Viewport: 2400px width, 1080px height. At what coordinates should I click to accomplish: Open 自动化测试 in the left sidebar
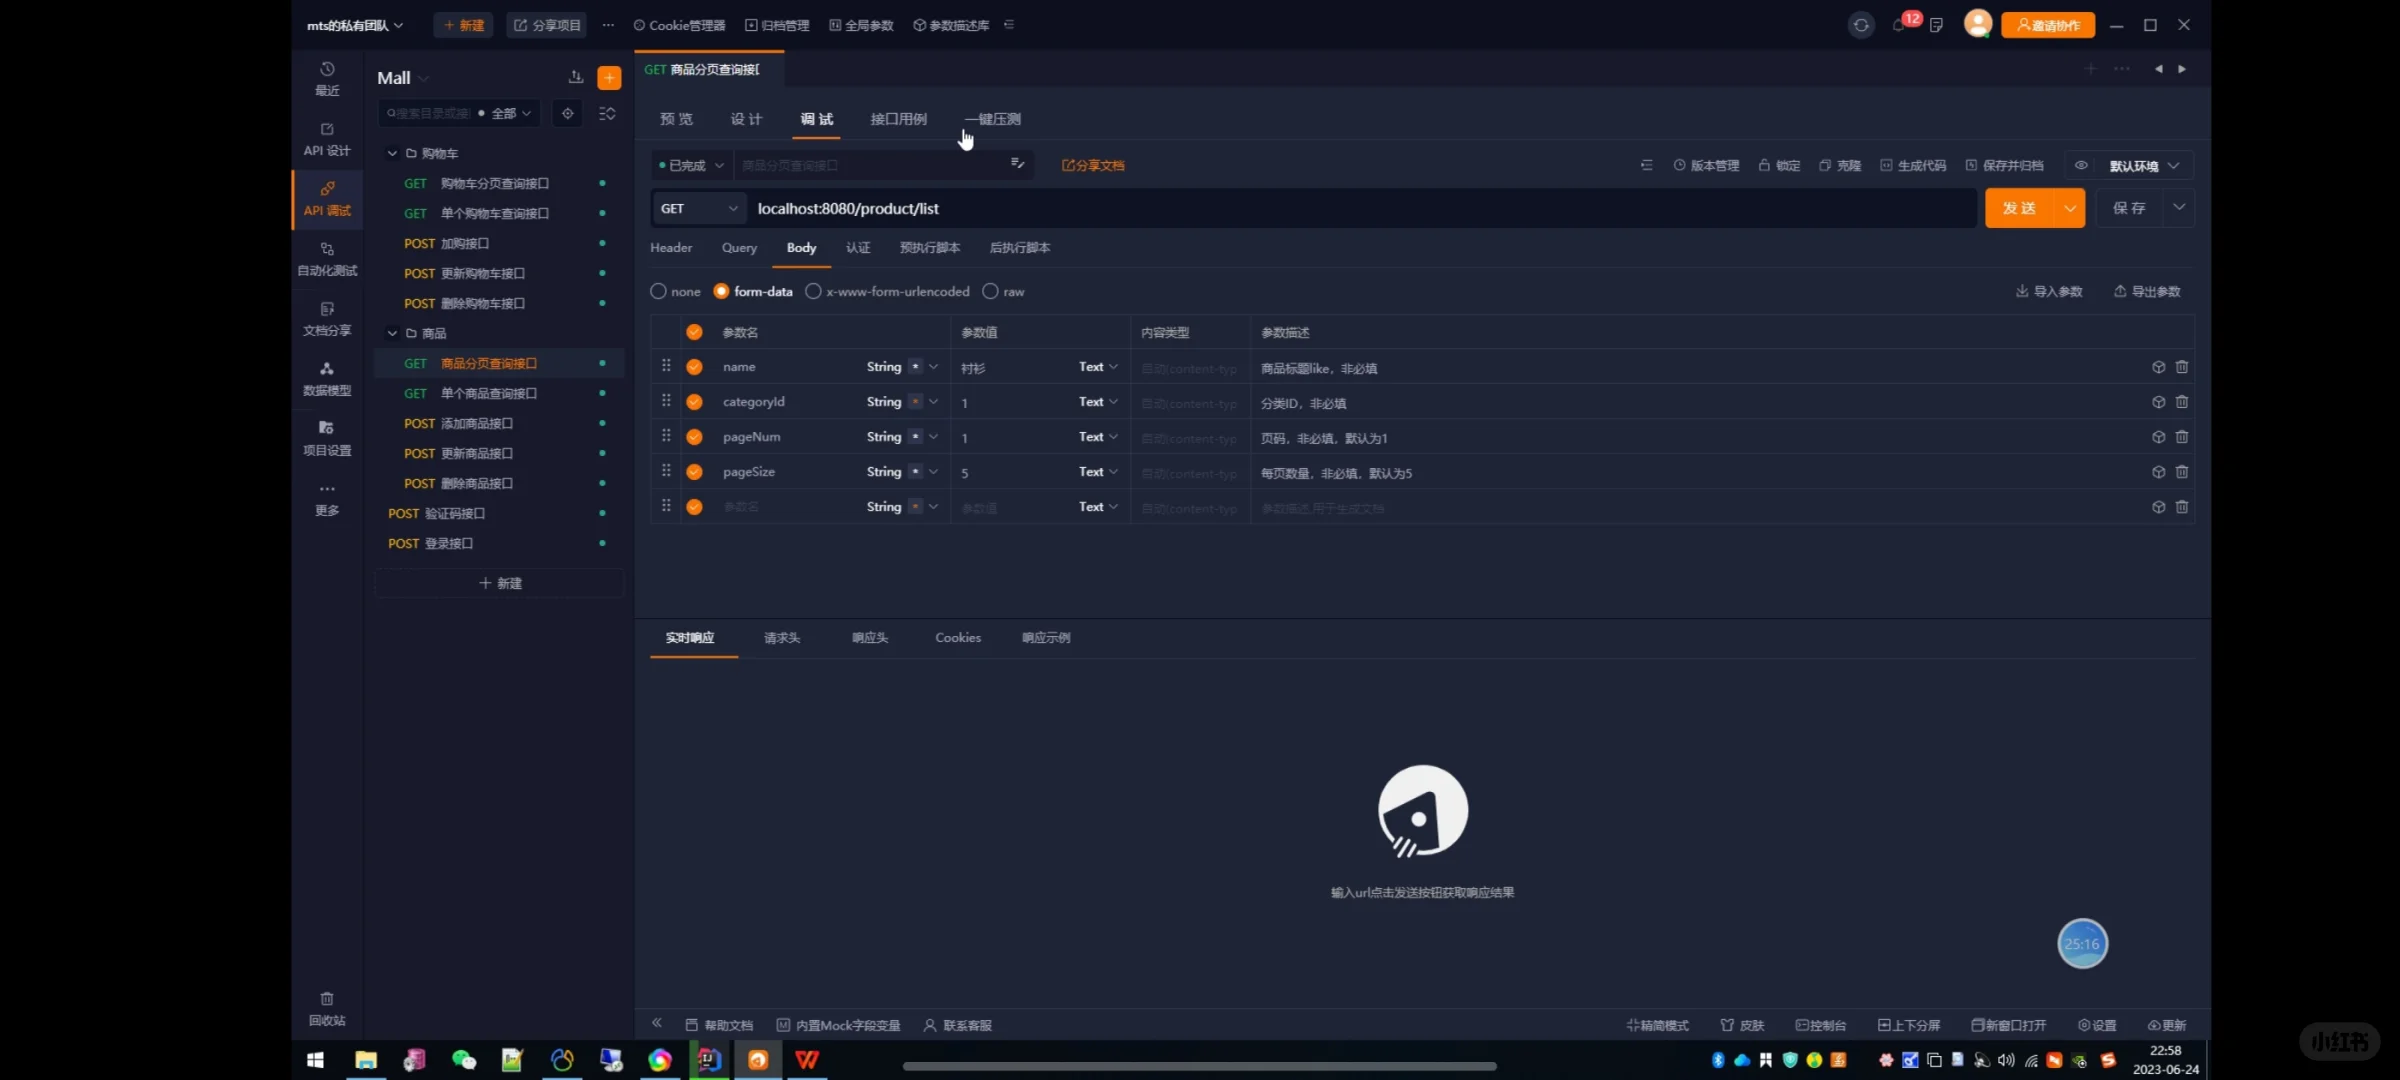[x=327, y=259]
